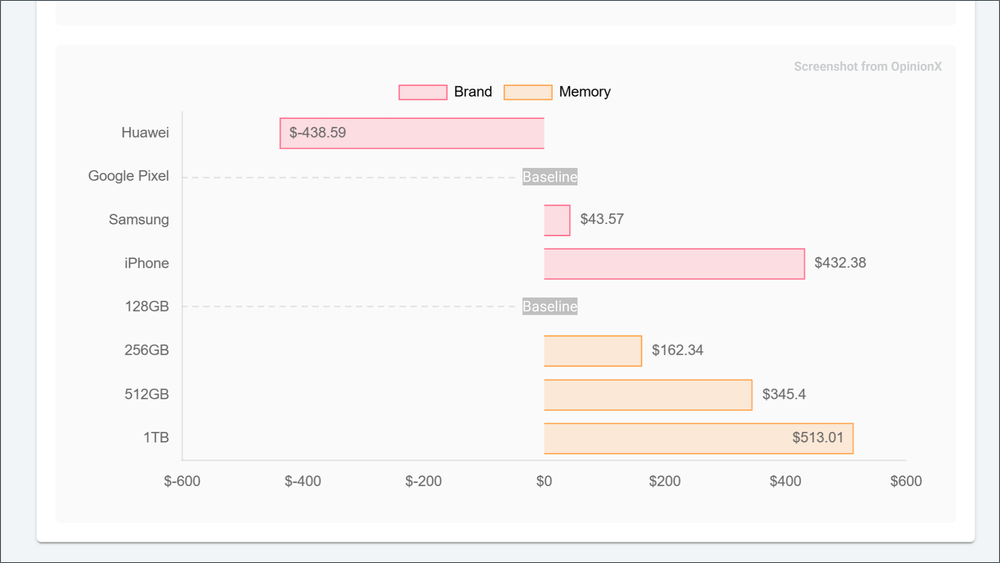Toggle the Memory legend swatch

click(527, 92)
